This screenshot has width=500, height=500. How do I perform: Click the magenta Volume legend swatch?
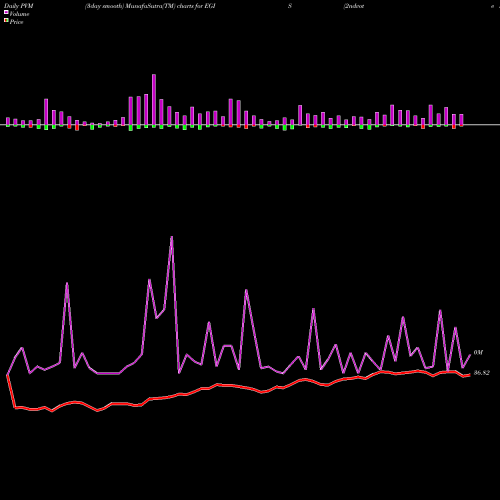[6, 12]
